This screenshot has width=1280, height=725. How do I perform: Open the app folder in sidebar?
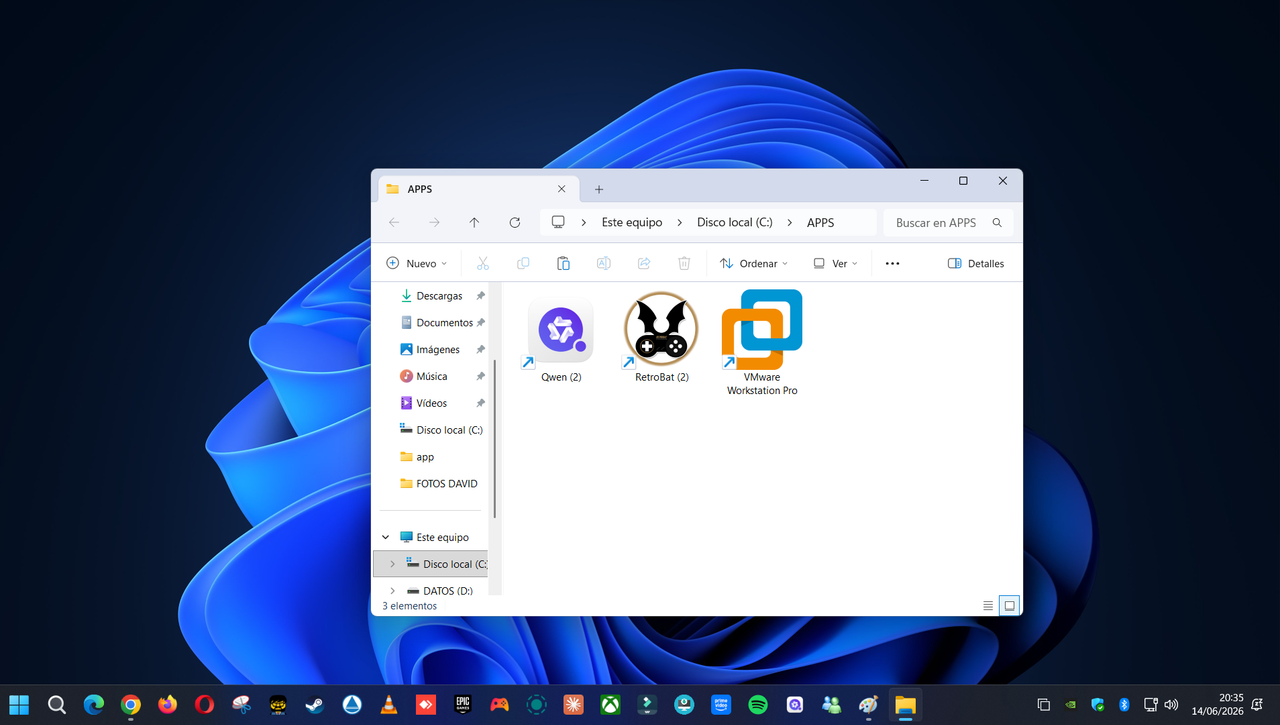(425, 457)
